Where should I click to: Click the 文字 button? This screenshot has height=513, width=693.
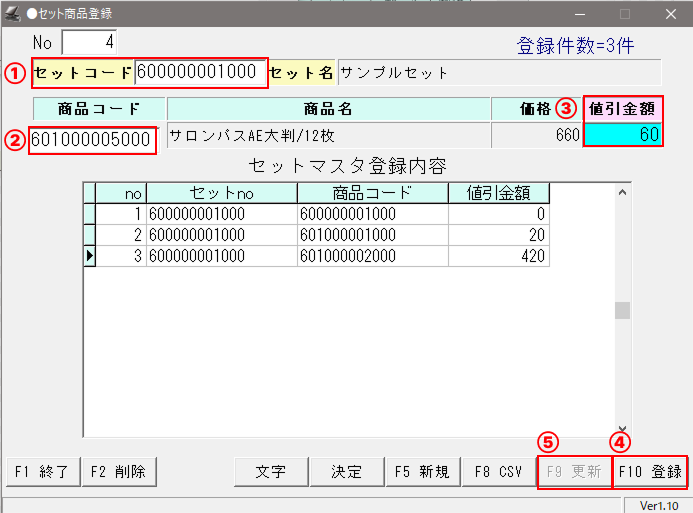tap(270, 472)
